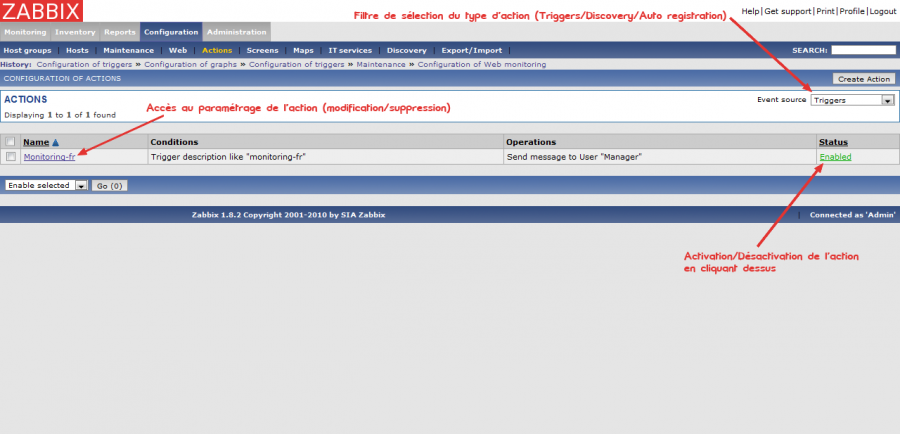The width and height of the screenshot is (900, 434).
Task: Open Maintenance submenu item
Action: 129,51
